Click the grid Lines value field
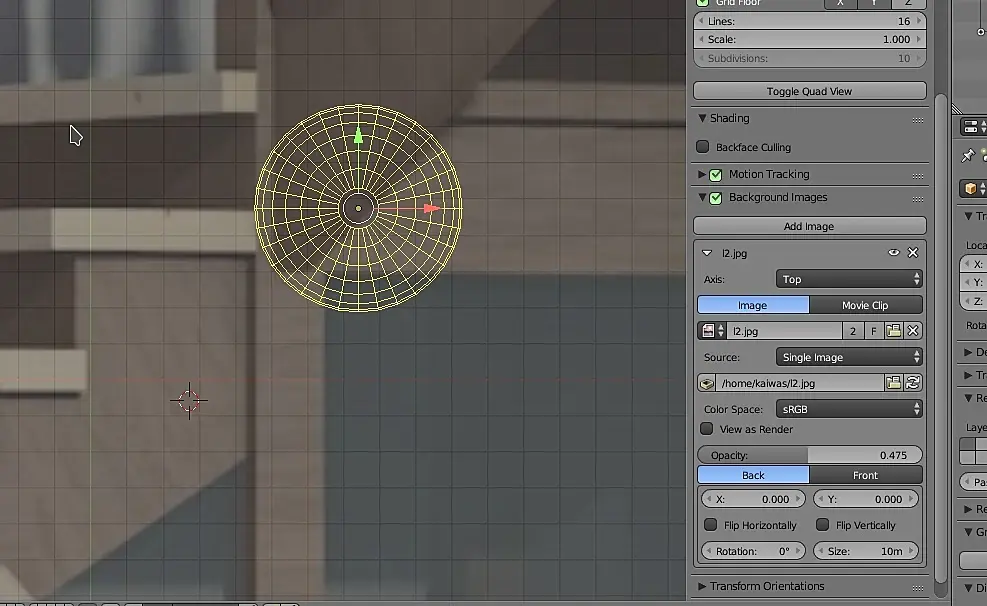 (x=809, y=21)
